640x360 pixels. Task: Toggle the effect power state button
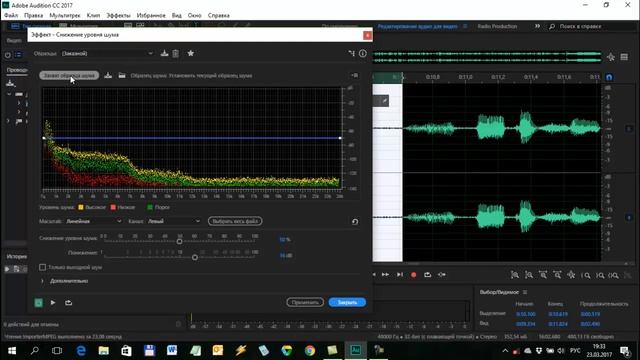(38, 303)
